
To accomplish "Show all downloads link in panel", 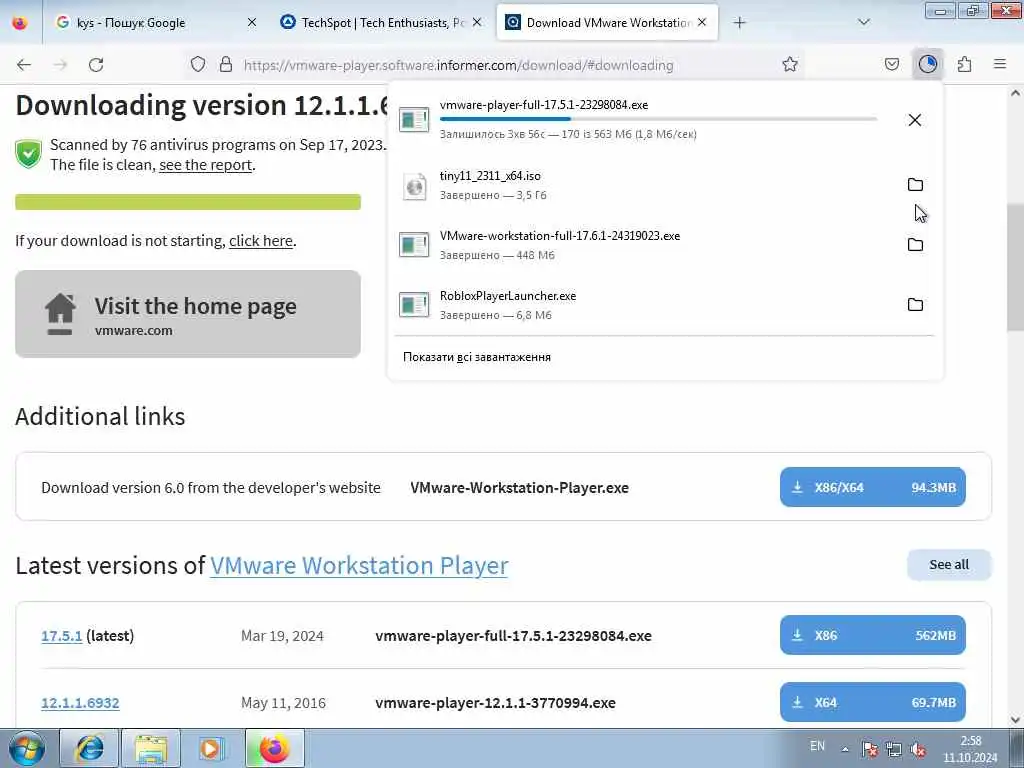I will 477,357.
